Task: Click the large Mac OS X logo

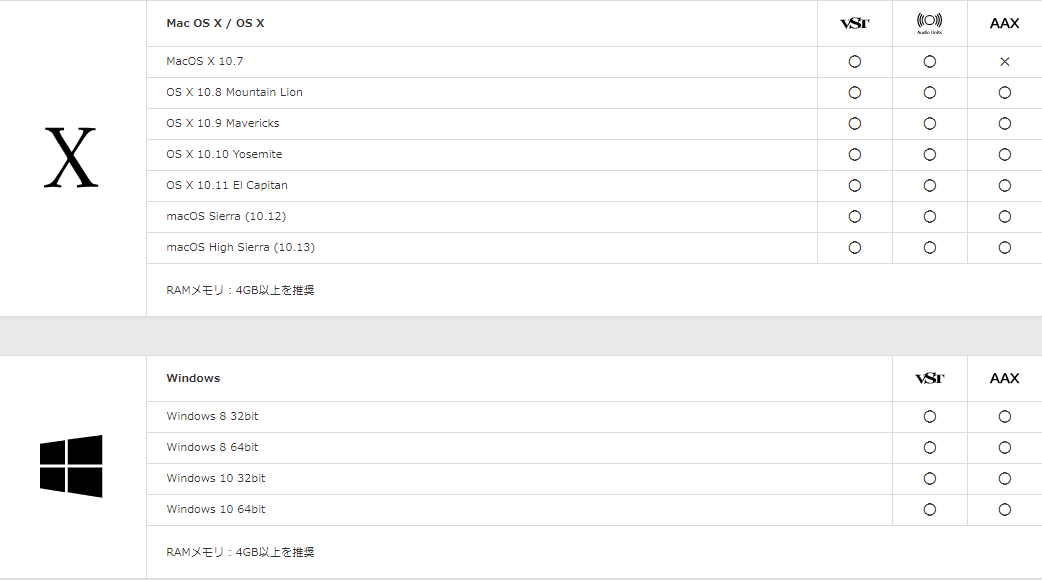Action: [71, 159]
